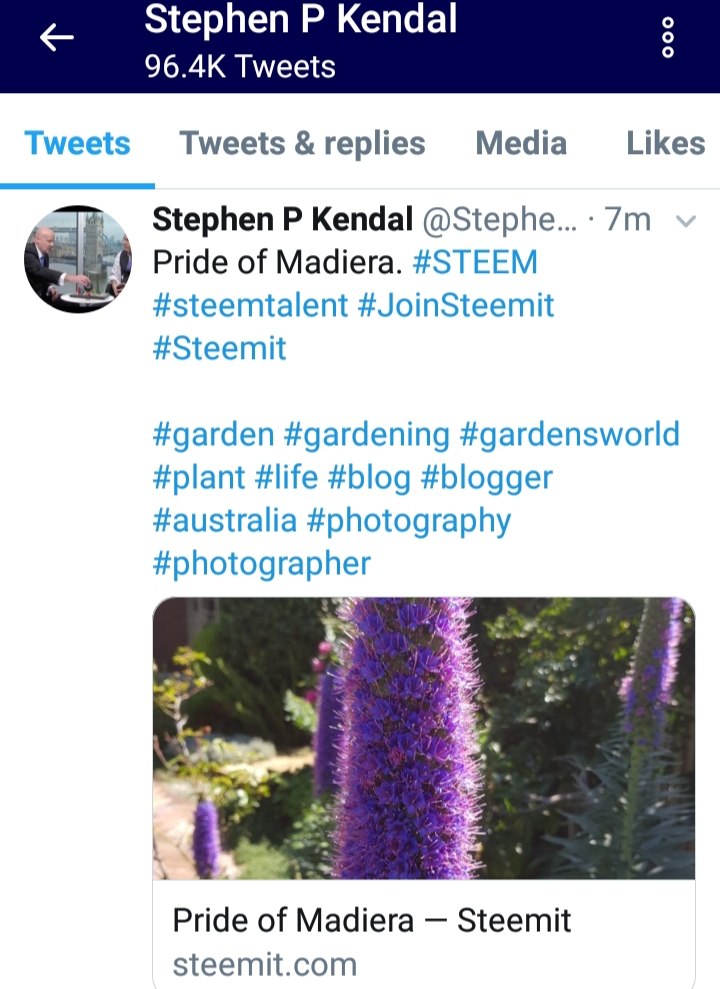Switch to the Tweets tab
This screenshot has height=989, width=720.
(78, 143)
